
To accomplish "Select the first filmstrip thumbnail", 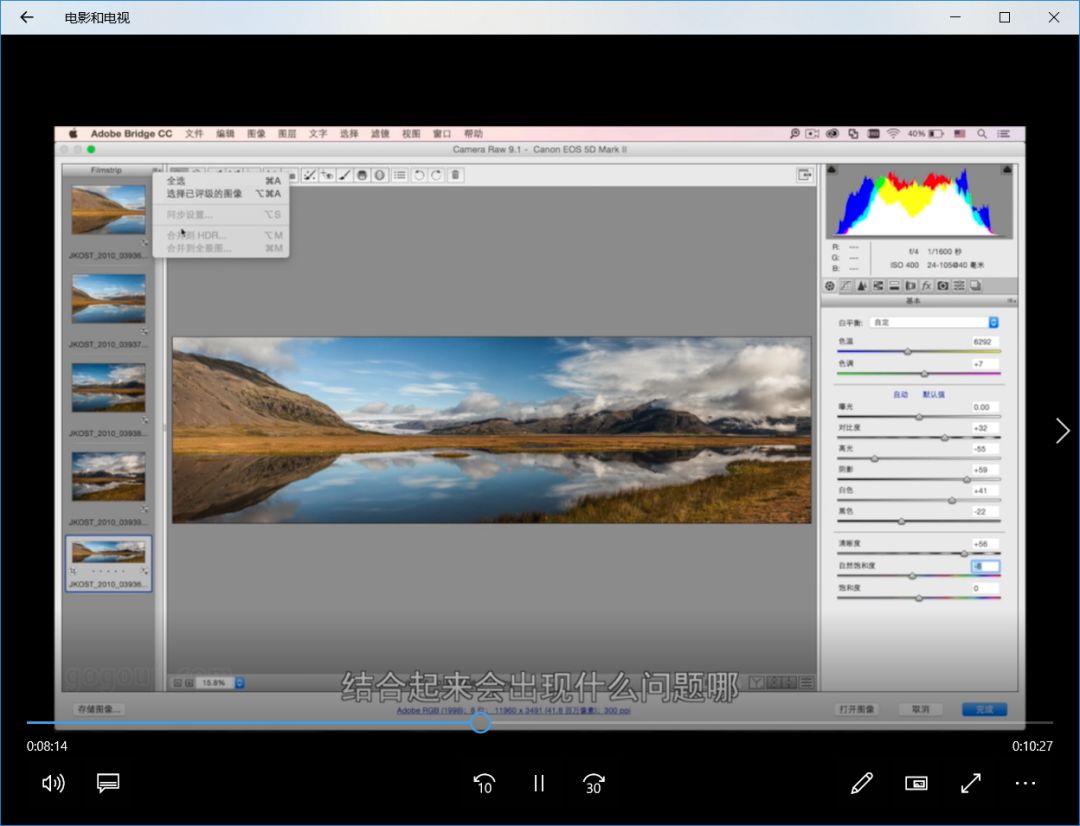I will pos(108,210).
